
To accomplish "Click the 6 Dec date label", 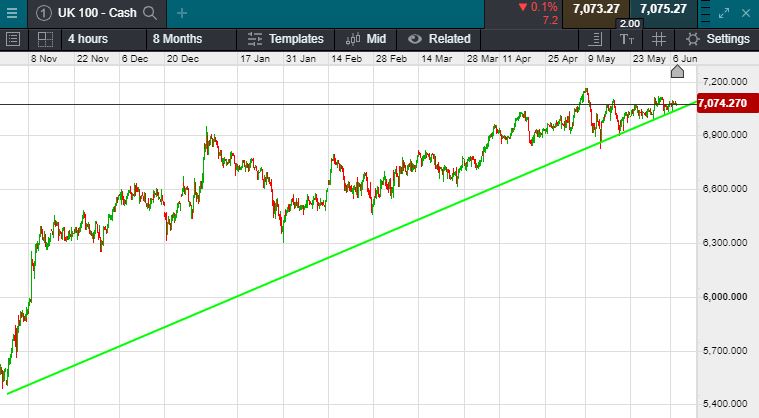I will 135,59.
